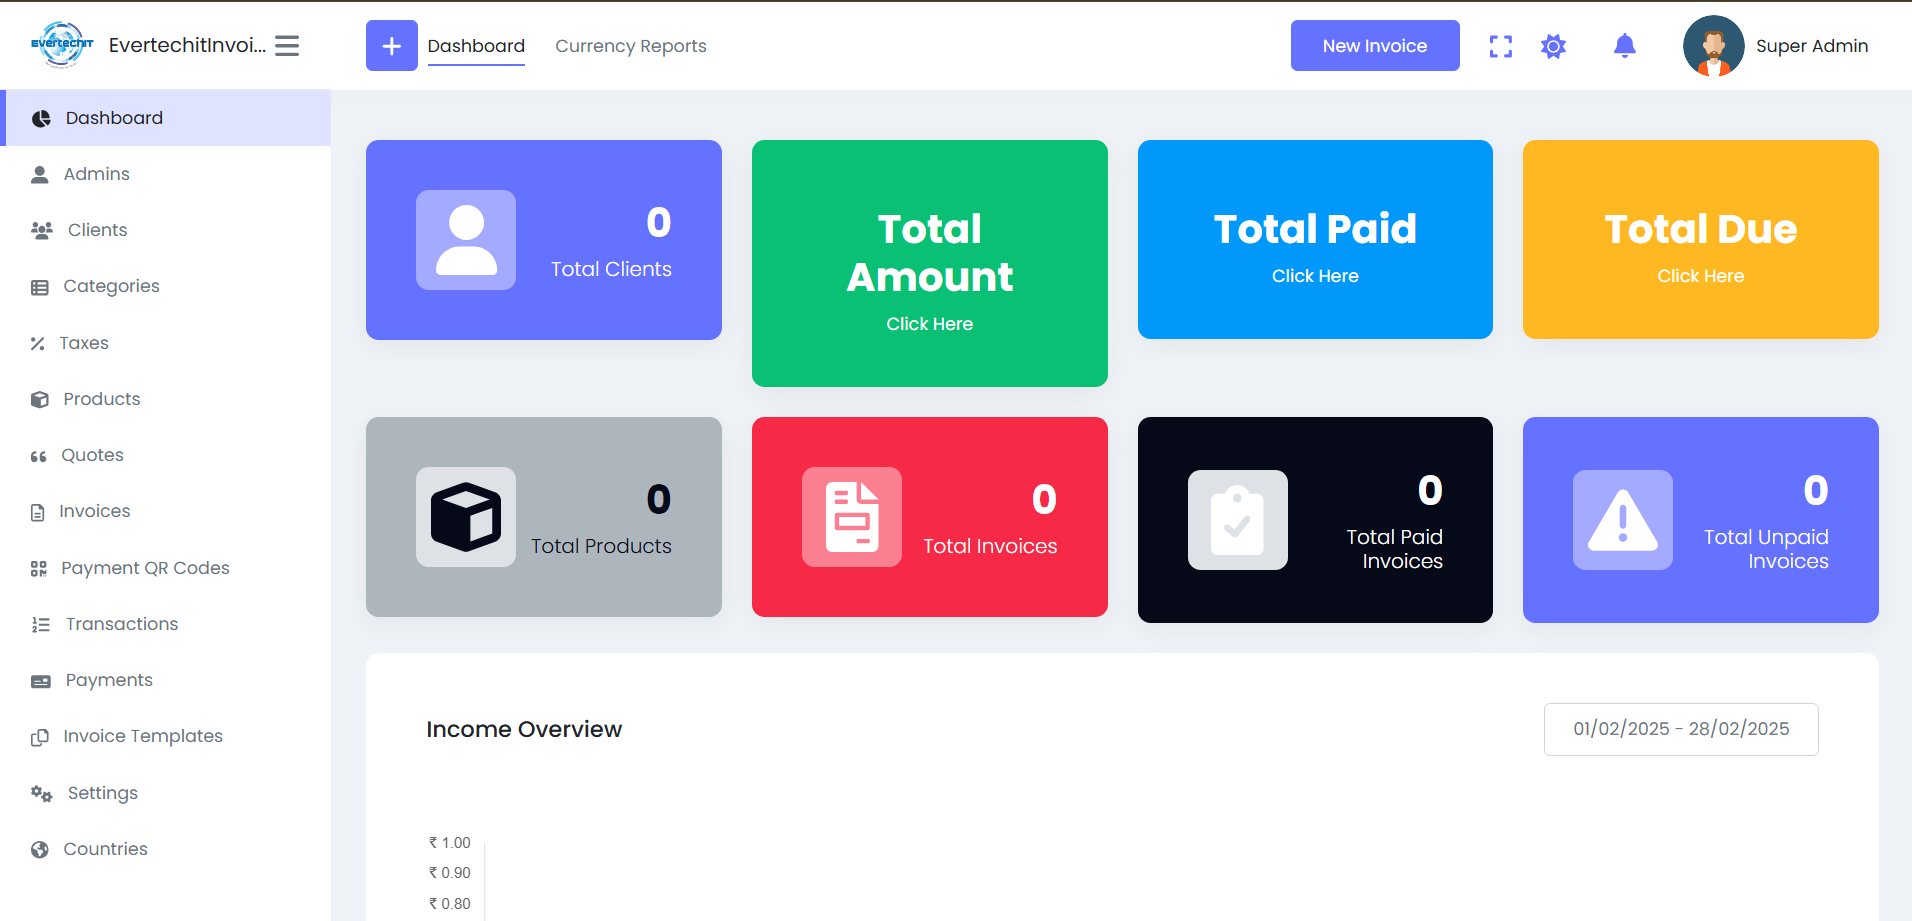The height and width of the screenshot is (921, 1912).
Task: Go to Invoice Templates in the sidebar
Action: pos(142,736)
